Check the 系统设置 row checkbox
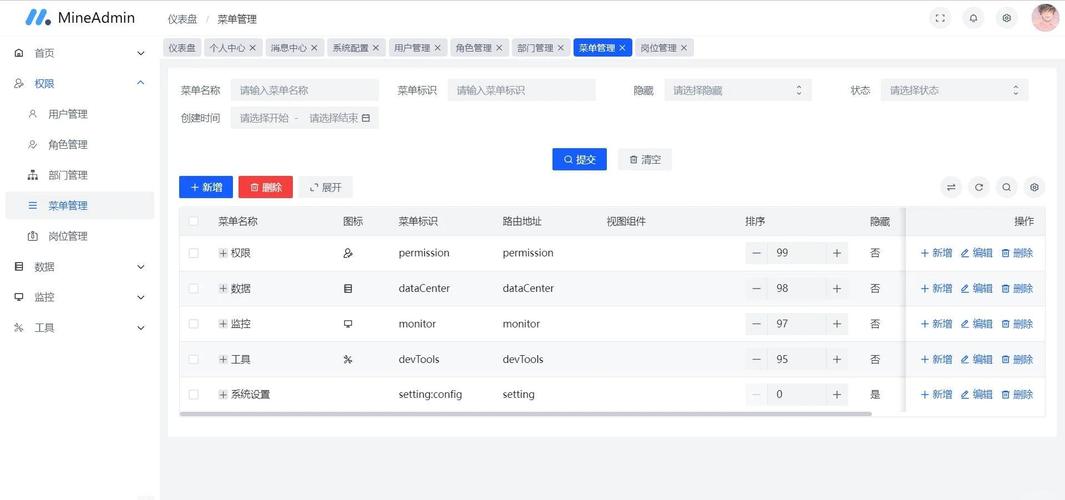The height and width of the screenshot is (500, 1065). [194, 394]
